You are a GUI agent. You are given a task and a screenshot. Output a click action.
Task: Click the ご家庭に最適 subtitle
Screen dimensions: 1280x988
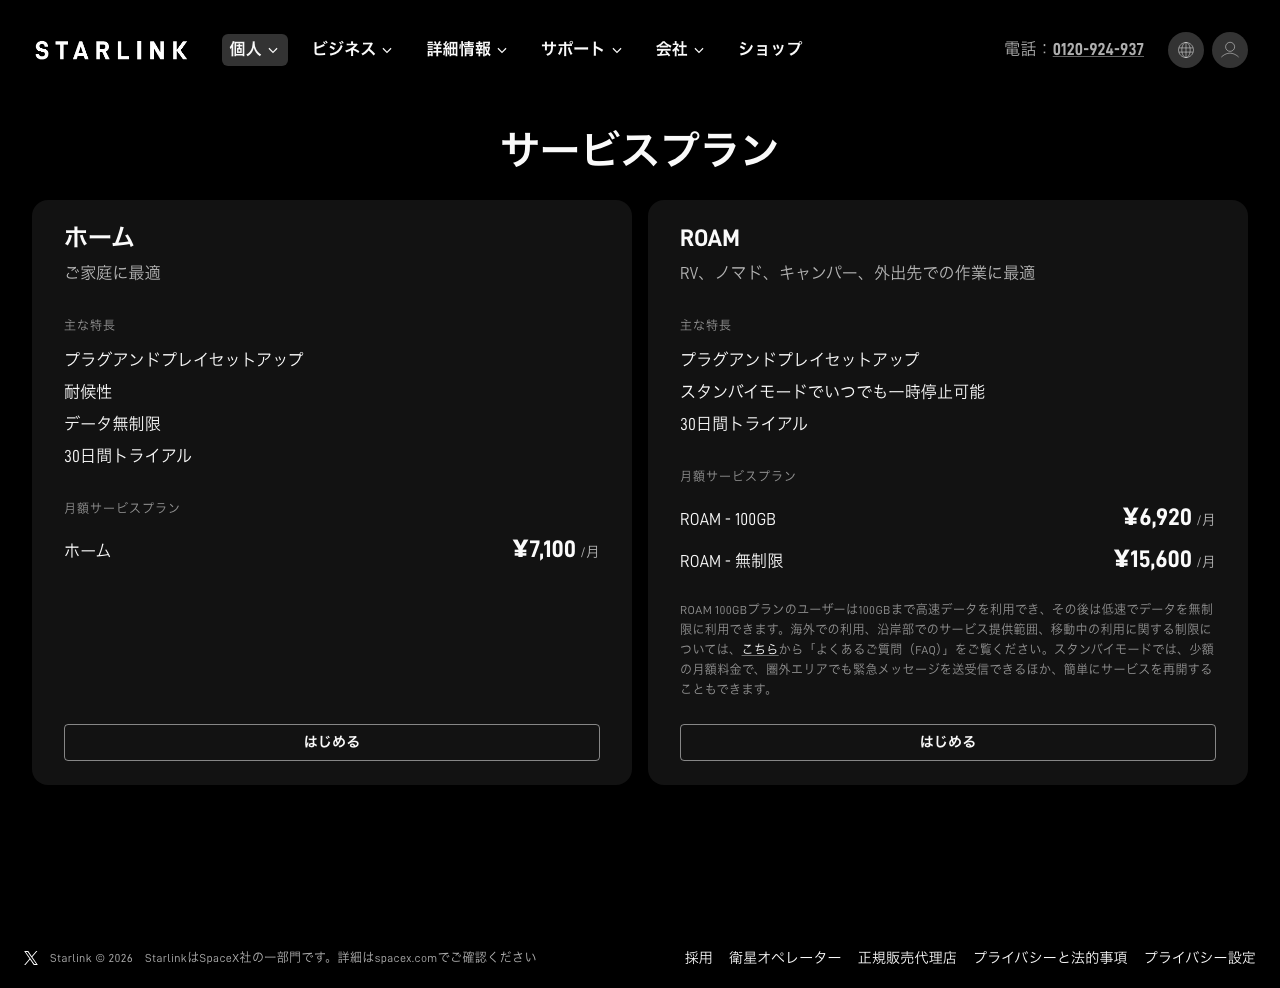[x=113, y=273]
